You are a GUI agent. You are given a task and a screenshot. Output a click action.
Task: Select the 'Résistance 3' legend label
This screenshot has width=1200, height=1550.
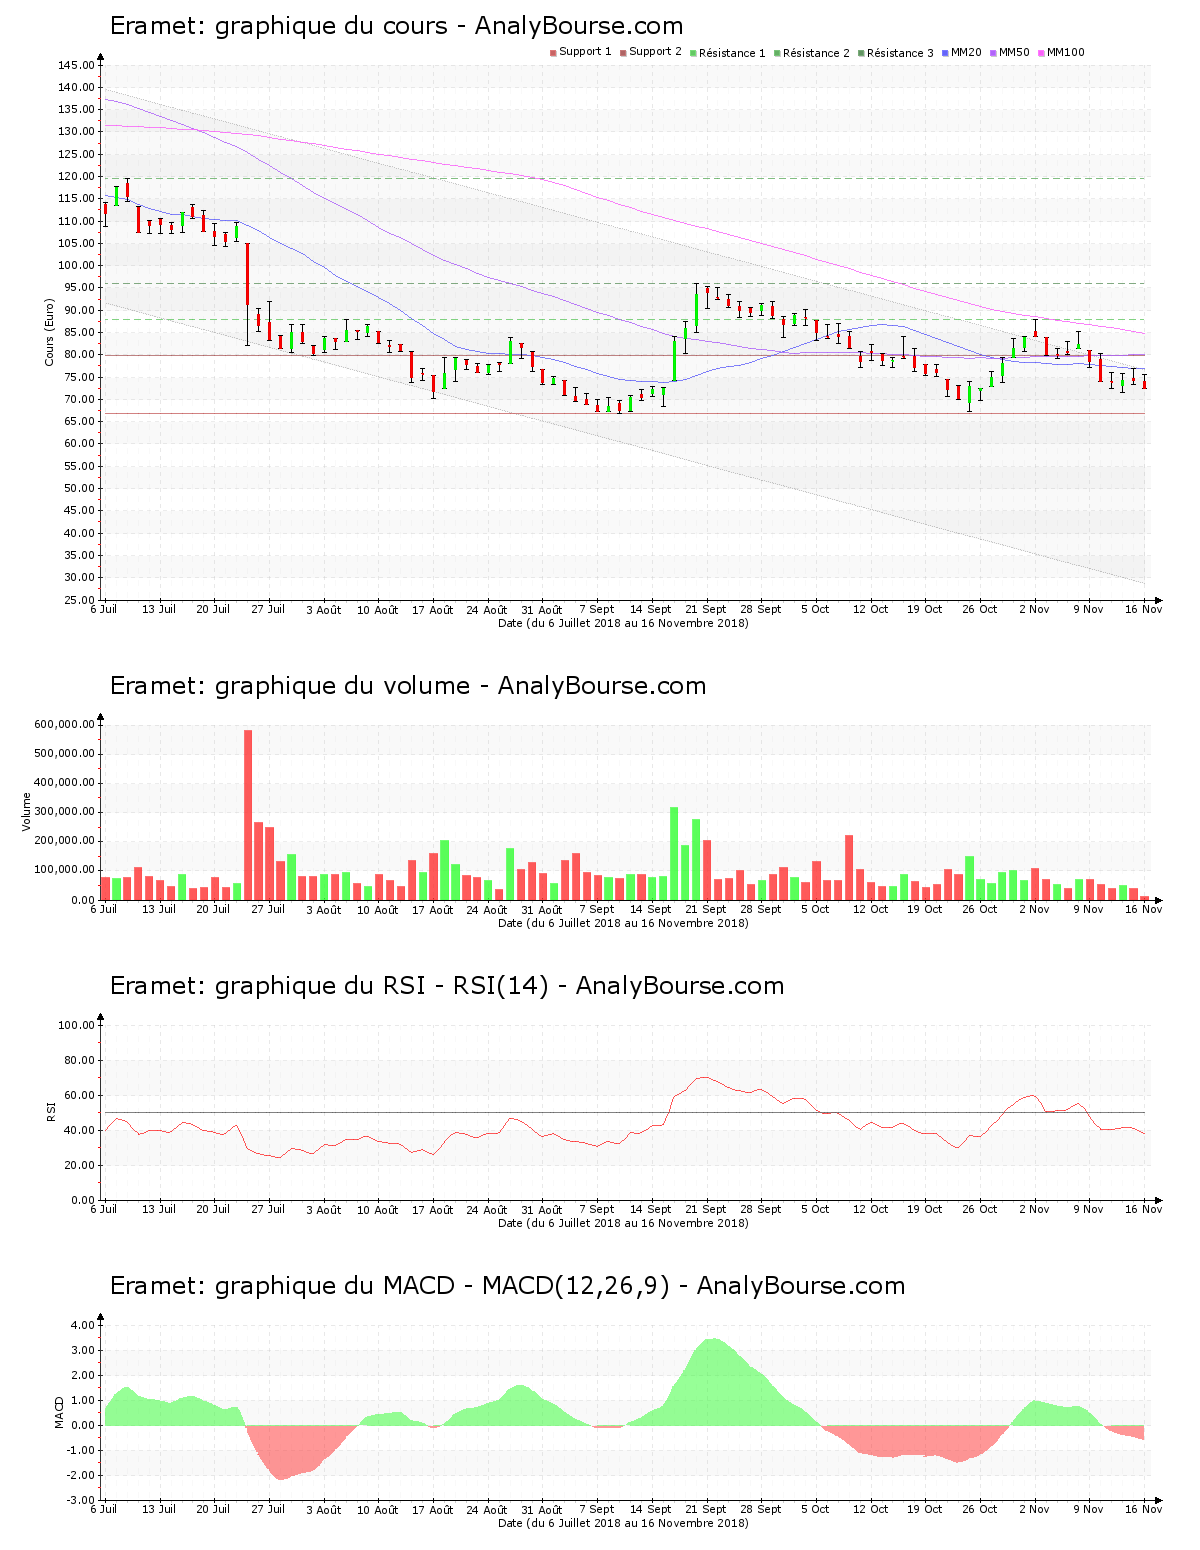click(x=900, y=53)
